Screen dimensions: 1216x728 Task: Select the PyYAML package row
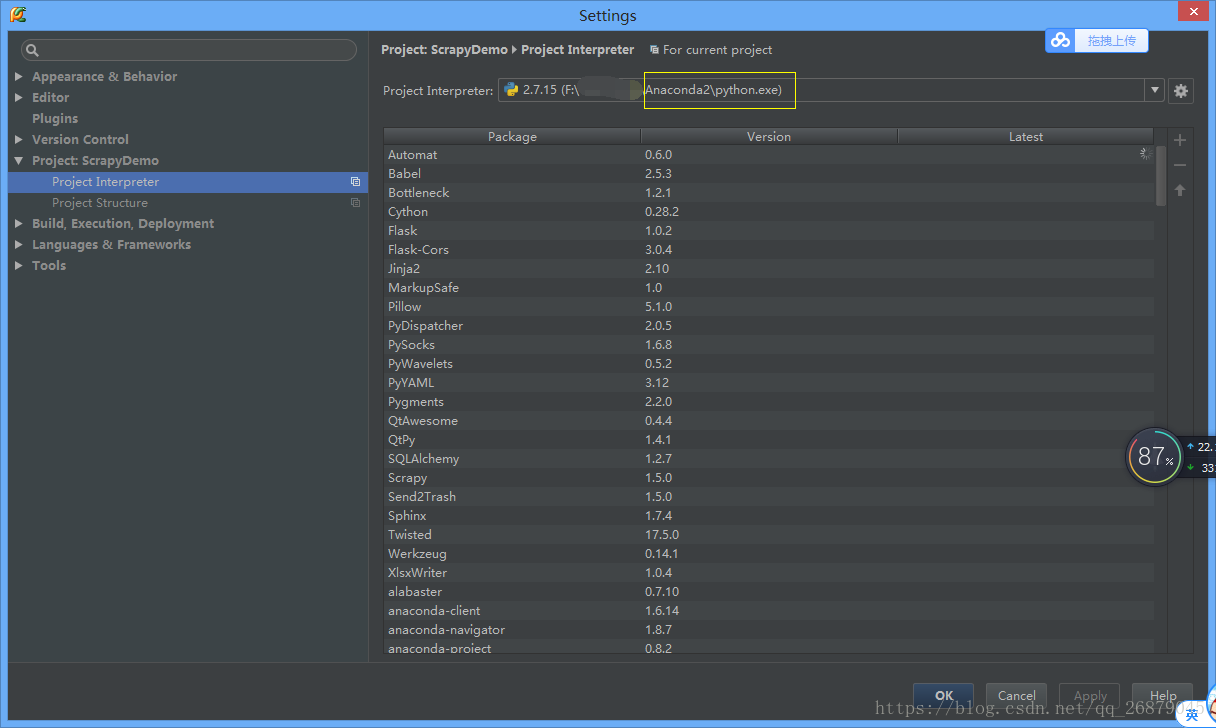[768, 383]
